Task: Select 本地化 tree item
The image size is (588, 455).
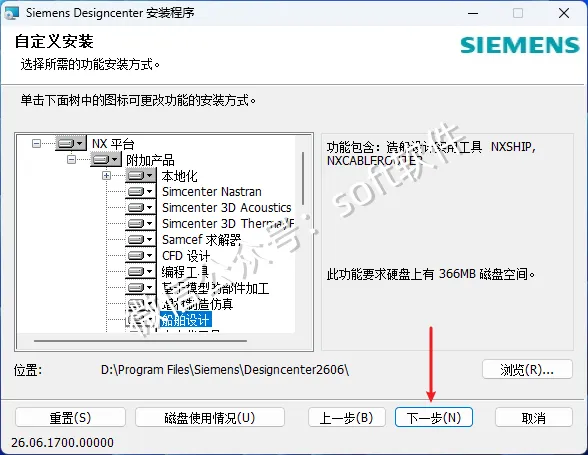Action: (x=179, y=176)
